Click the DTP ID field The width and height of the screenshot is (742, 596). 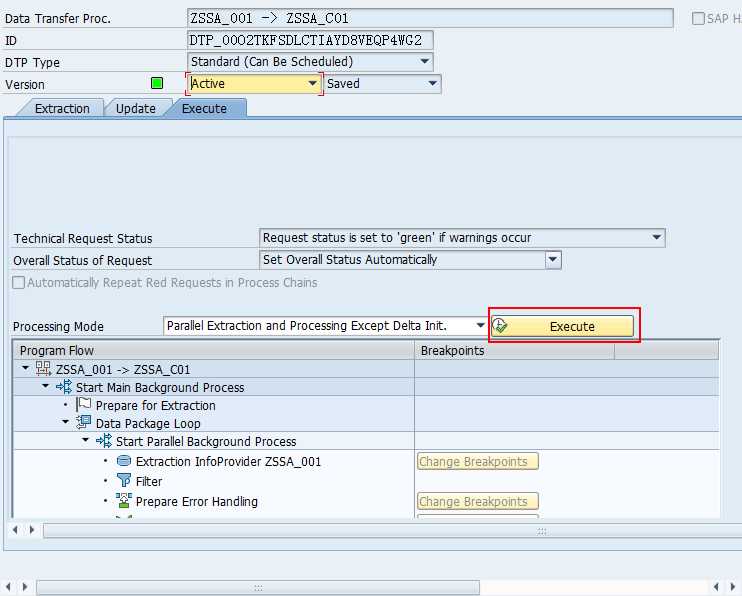(x=310, y=40)
